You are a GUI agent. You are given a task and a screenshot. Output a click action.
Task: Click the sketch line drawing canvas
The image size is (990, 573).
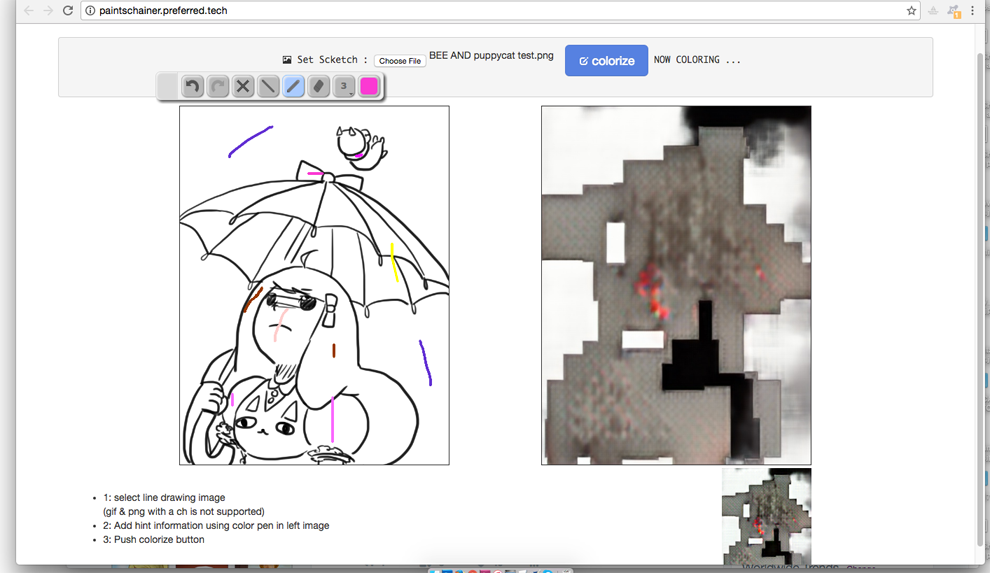(x=314, y=285)
